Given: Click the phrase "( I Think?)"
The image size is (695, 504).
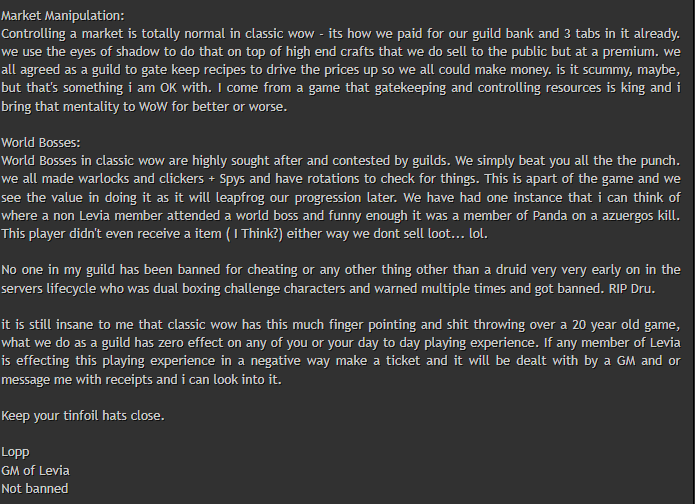Looking at the screenshot, I should 254,234.
